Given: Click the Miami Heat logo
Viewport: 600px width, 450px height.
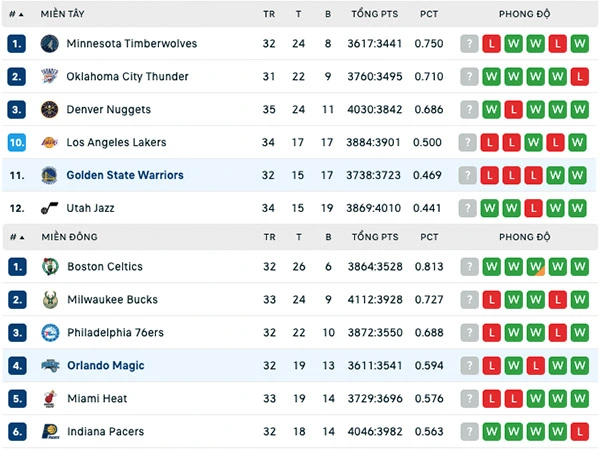Looking at the screenshot, I should (x=50, y=398).
